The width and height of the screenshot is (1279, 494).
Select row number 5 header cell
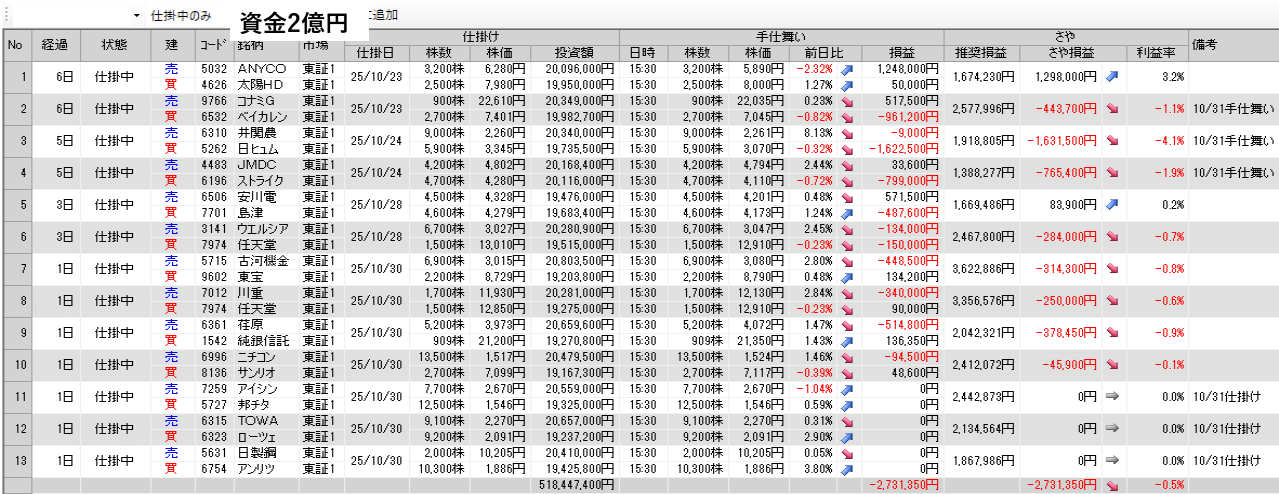click(15, 204)
